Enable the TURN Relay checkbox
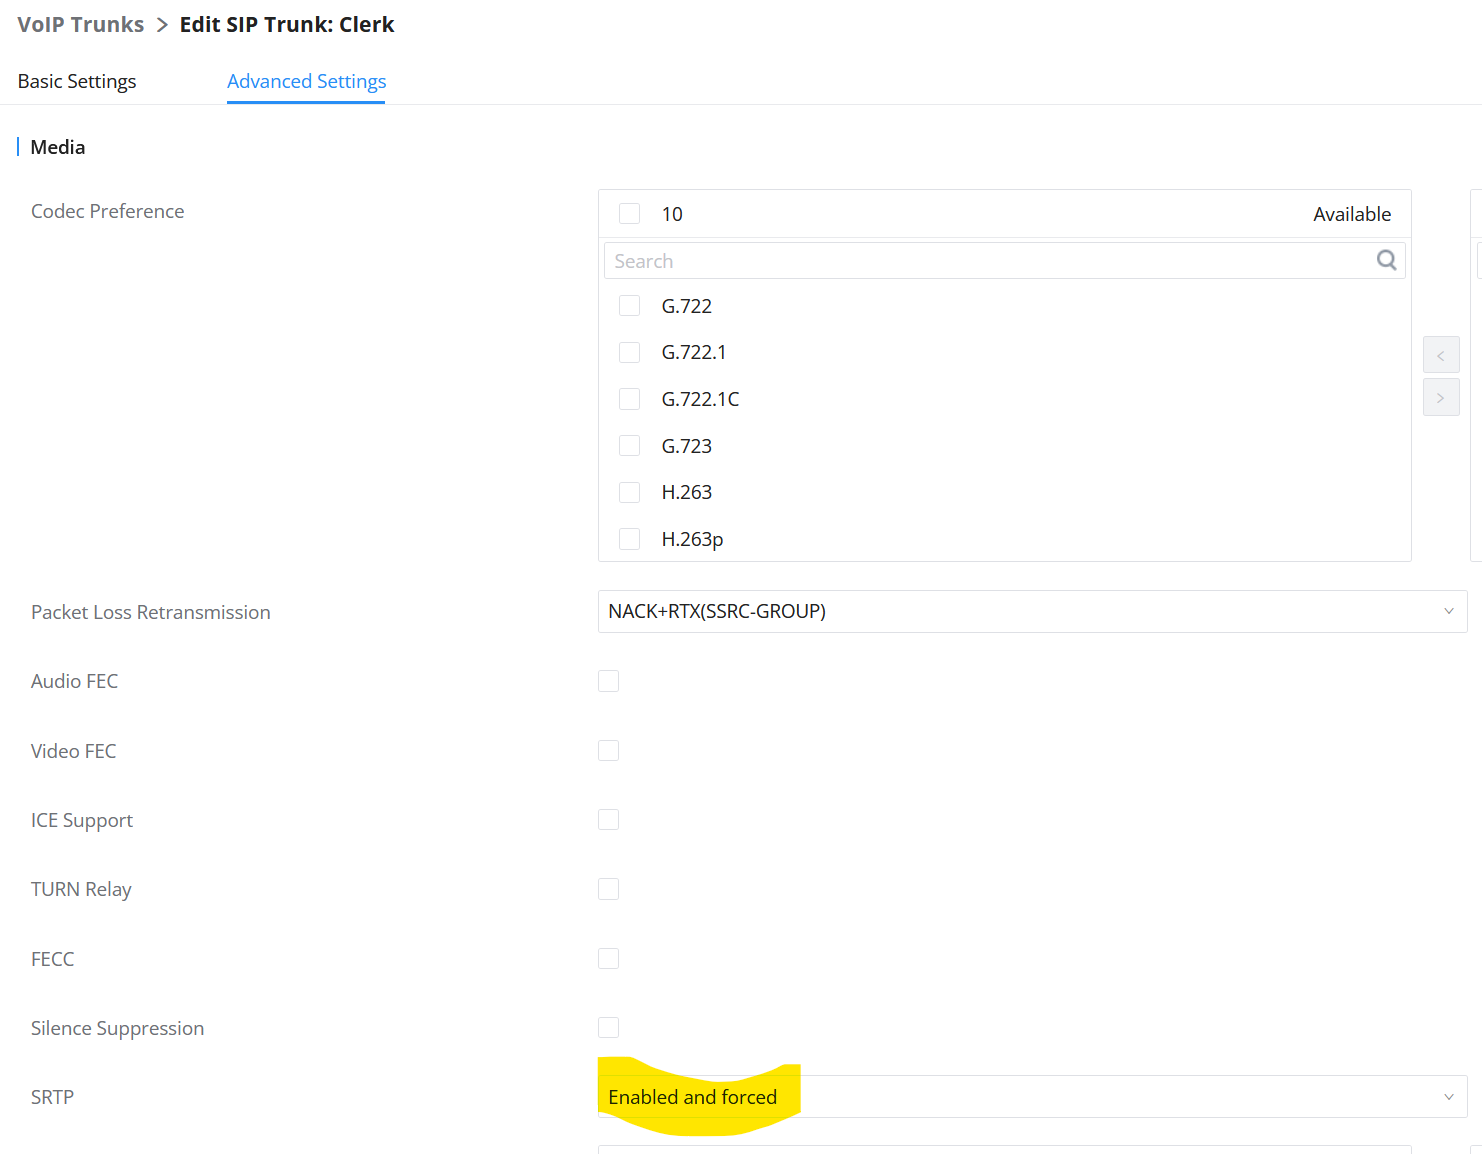 (608, 889)
